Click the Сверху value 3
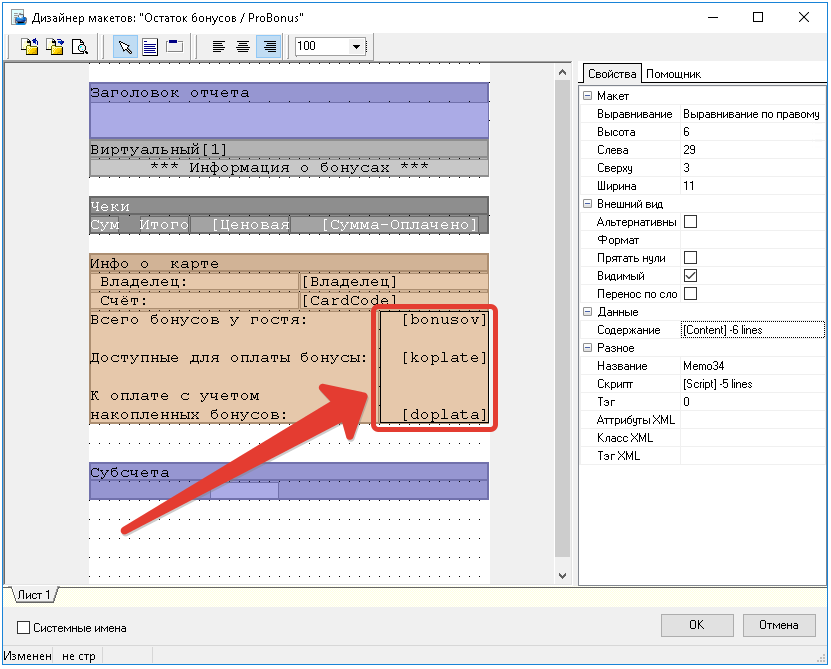 (x=753, y=168)
